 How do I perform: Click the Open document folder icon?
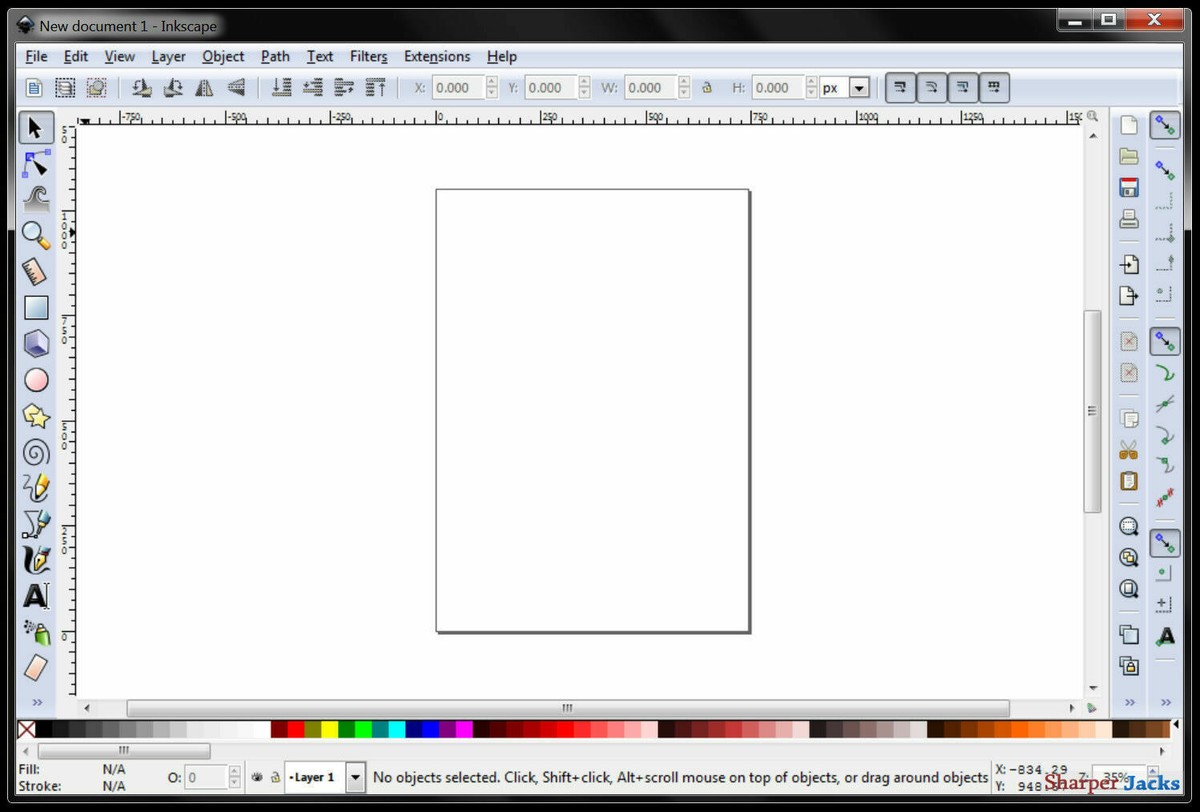click(1129, 157)
